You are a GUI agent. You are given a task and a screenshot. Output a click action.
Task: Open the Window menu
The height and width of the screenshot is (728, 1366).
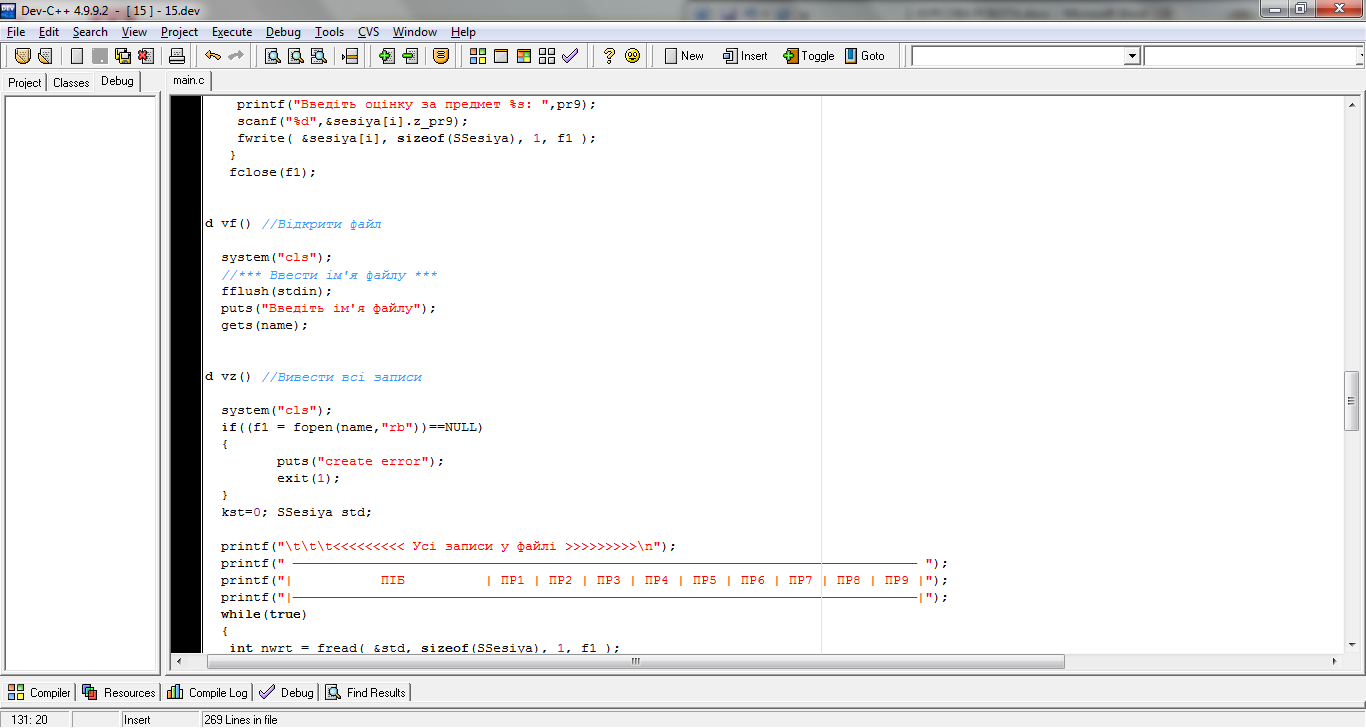(415, 32)
